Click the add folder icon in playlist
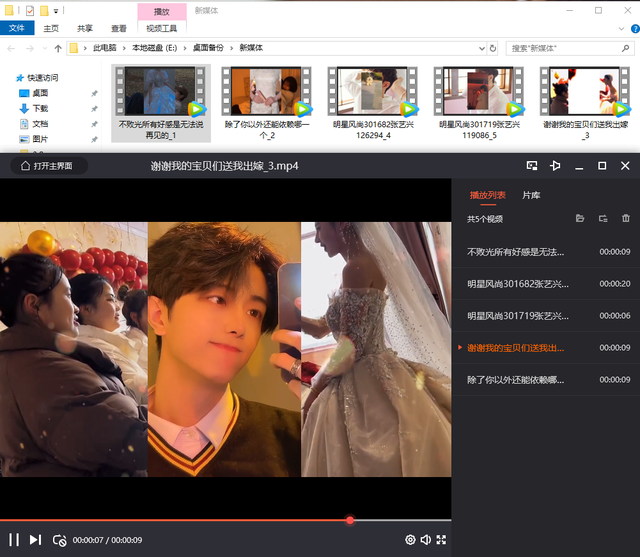The width and height of the screenshot is (640, 557). [603, 218]
